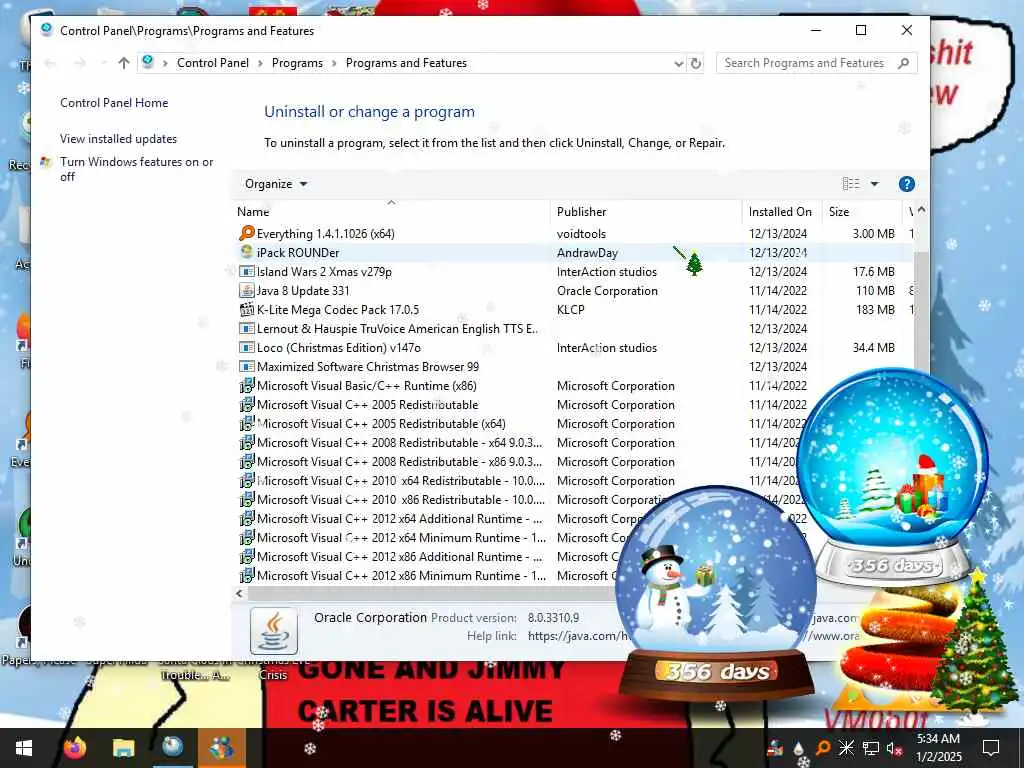This screenshot has height=768, width=1024.
Task: Click the 34.4 MB size cell
Action: tap(873, 347)
